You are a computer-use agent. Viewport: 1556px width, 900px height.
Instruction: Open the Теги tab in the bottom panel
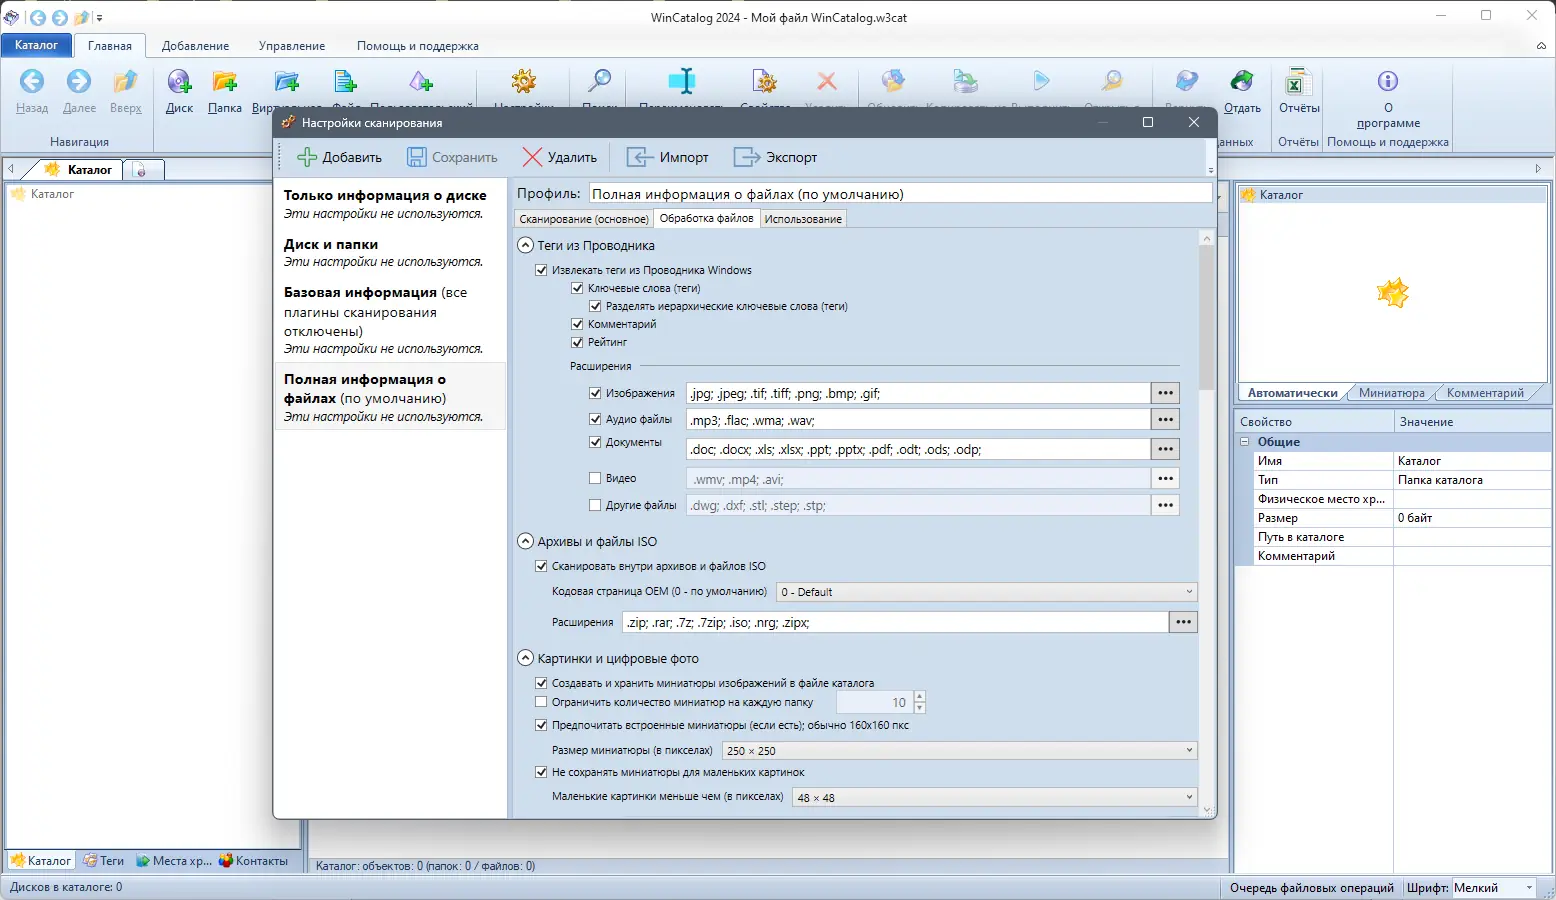(104, 860)
